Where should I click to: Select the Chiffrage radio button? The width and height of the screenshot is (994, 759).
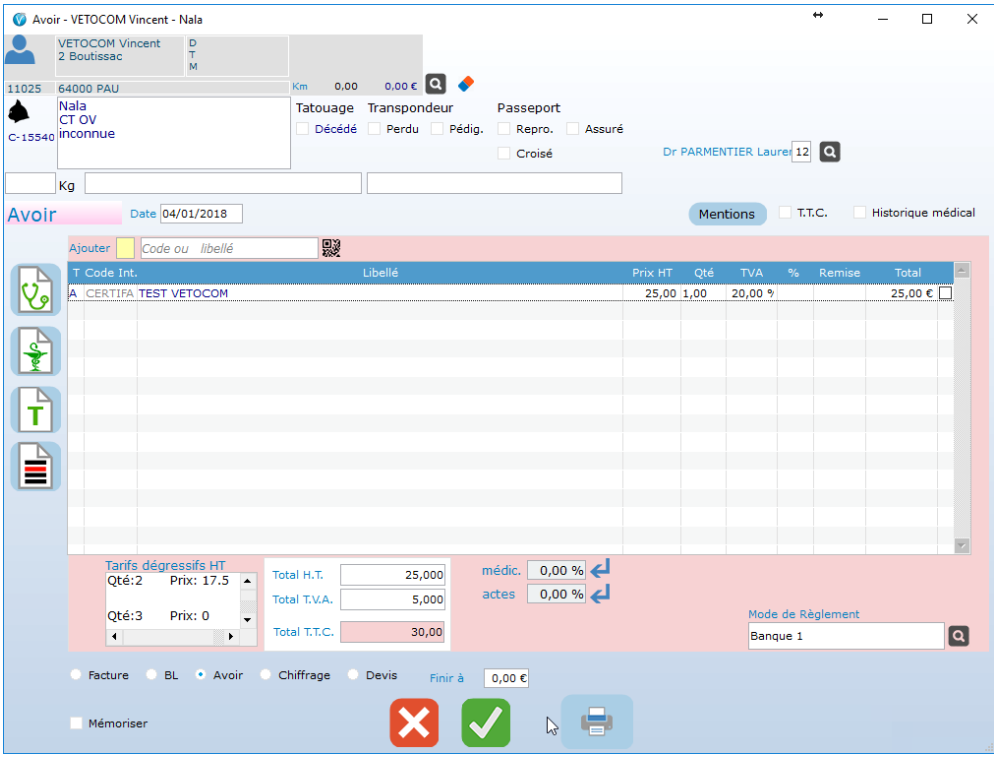tap(266, 675)
